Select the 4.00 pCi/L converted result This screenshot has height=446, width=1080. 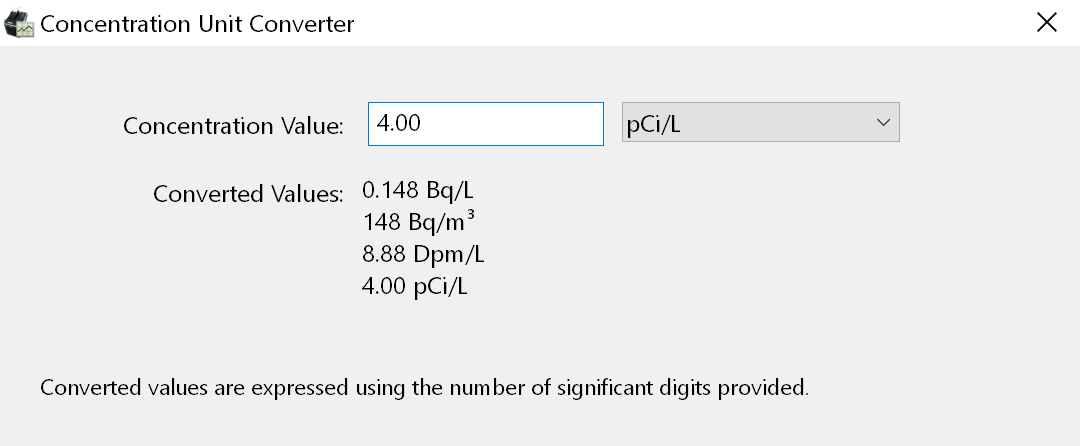(415, 287)
